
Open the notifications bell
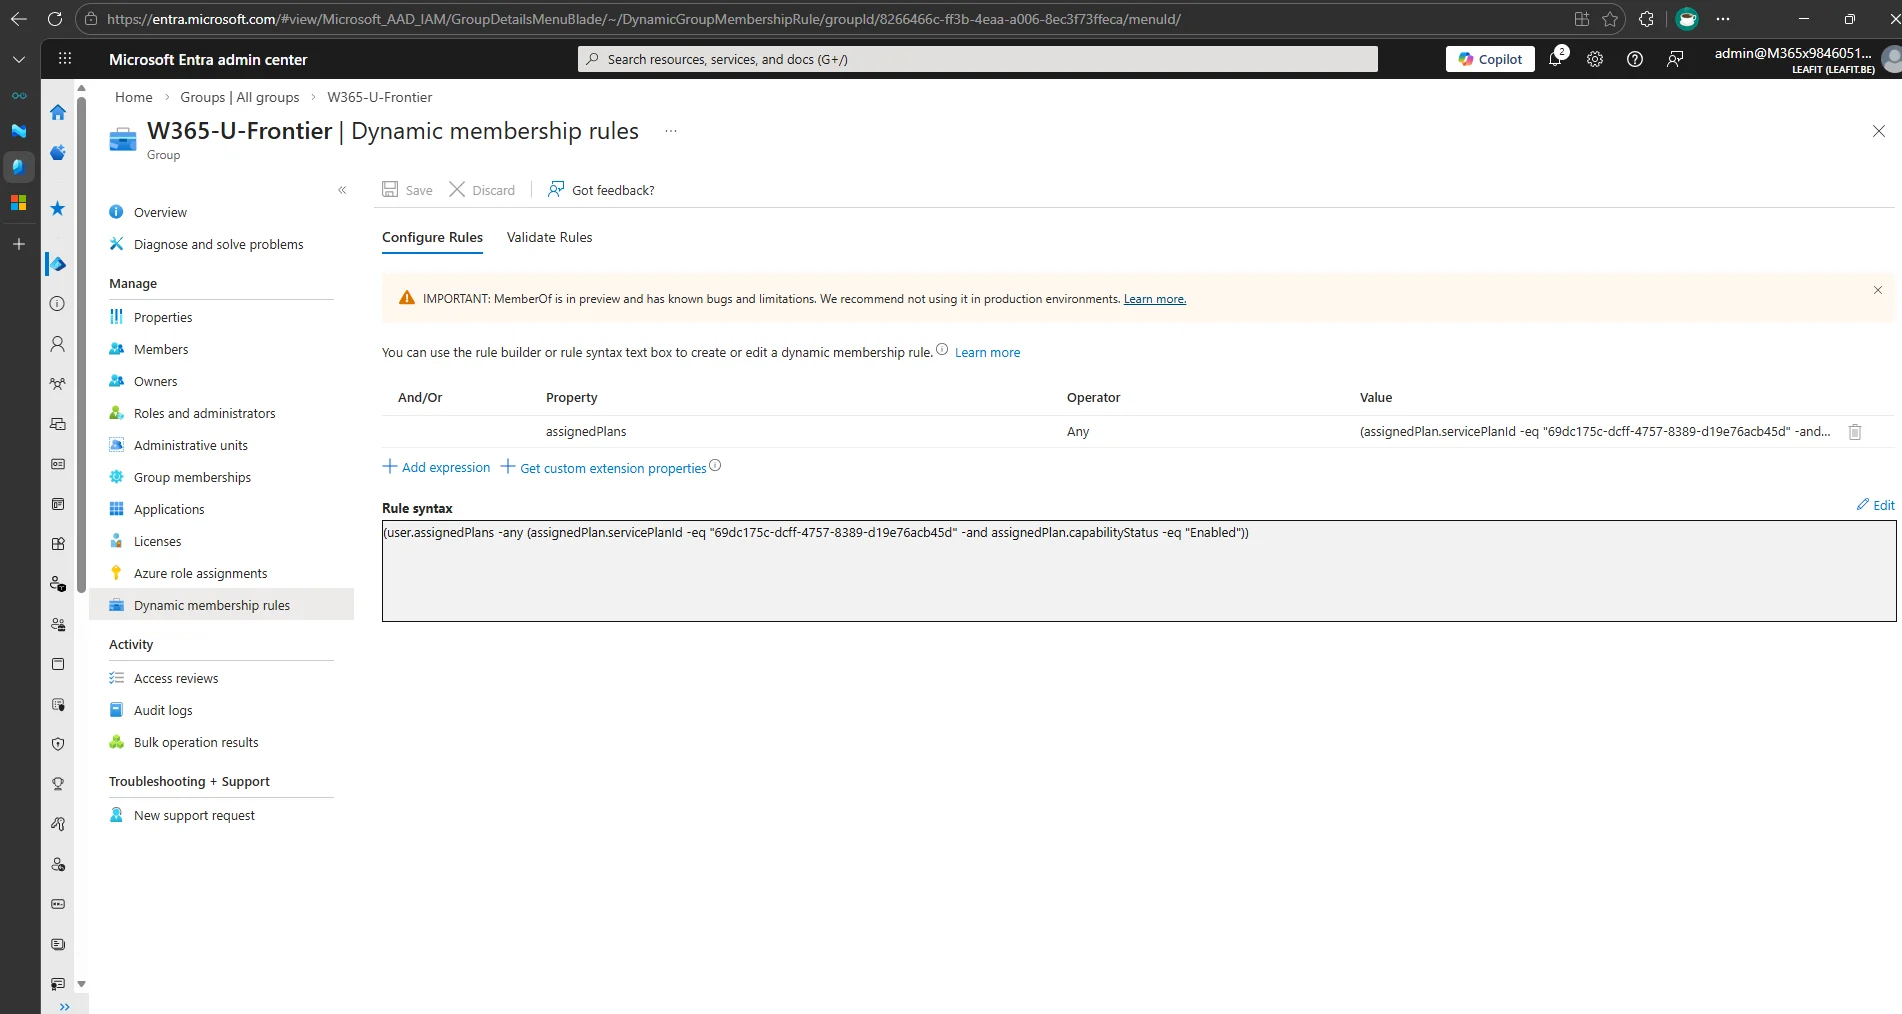click(1554, 59)
